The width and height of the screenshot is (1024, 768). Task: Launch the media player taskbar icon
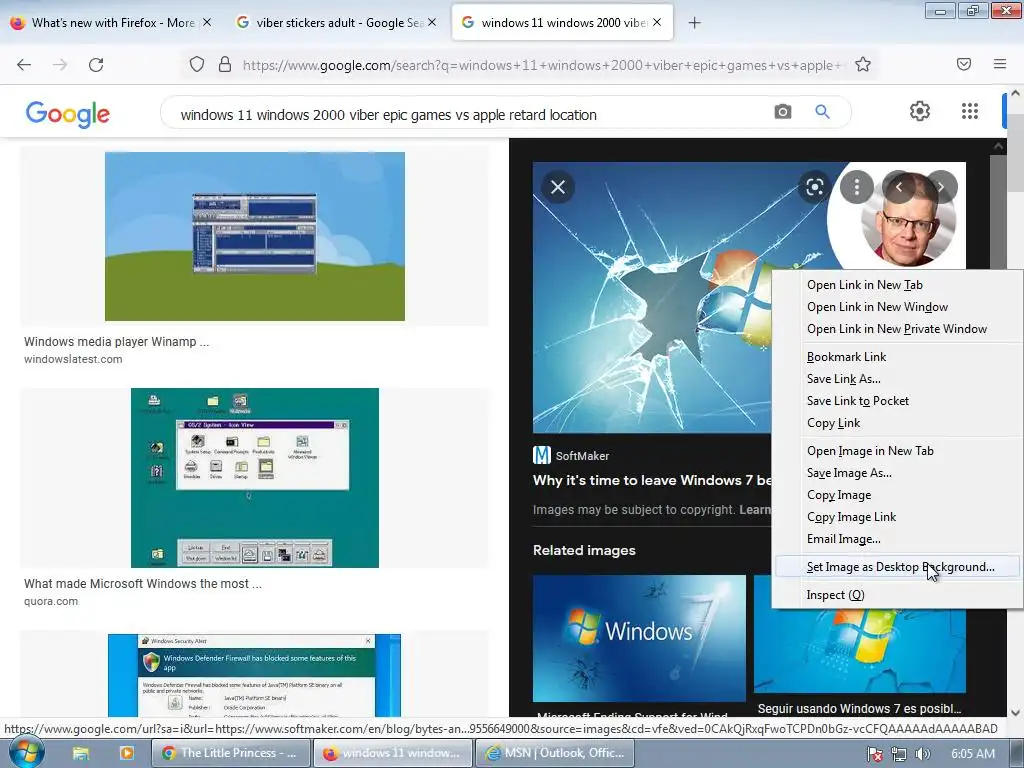(127, 753)
